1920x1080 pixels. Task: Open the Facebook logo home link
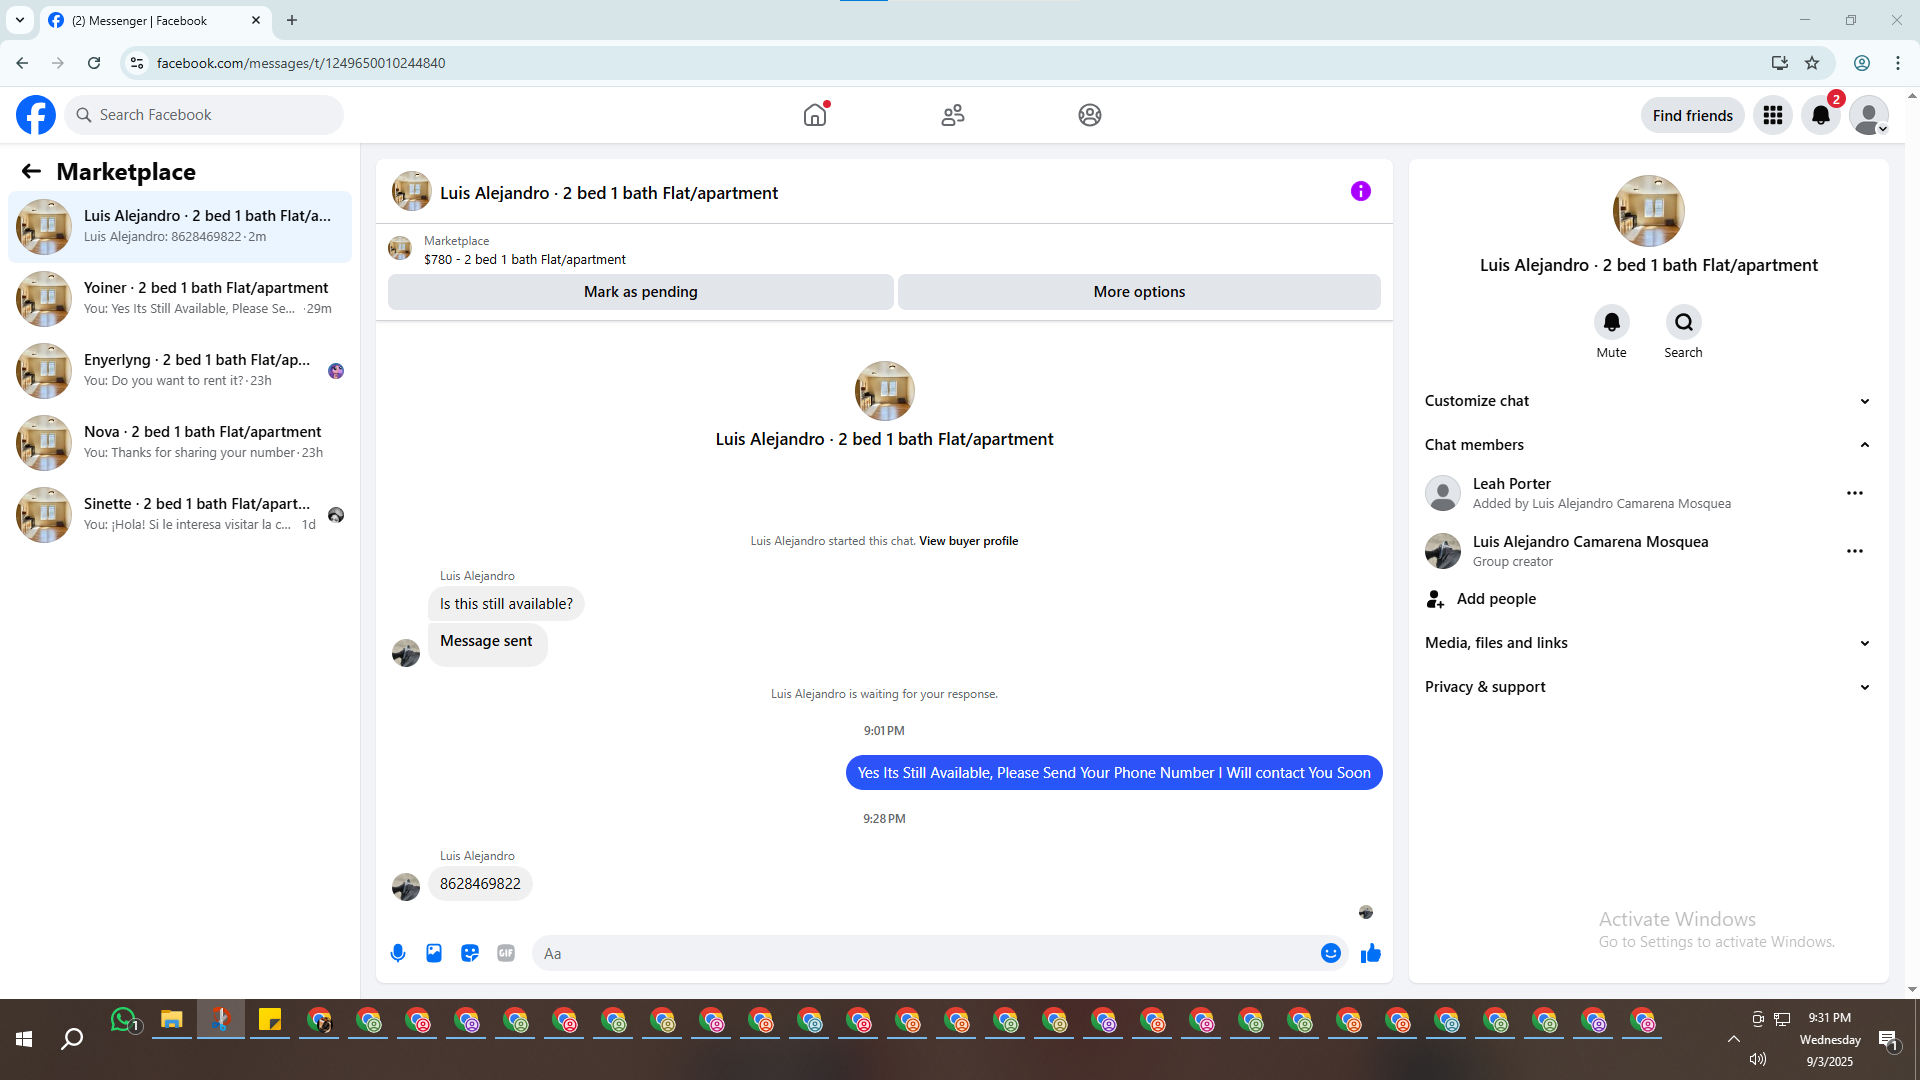tap(36, 115)
